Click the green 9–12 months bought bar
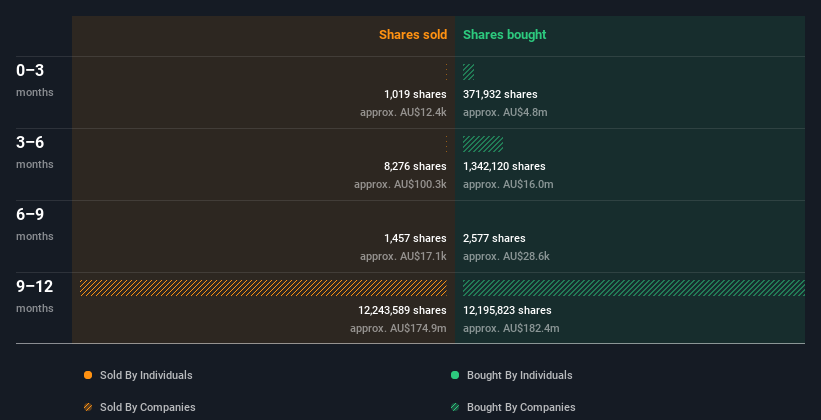The height and width of the screenshot is (420, 821). coord(634,288)
